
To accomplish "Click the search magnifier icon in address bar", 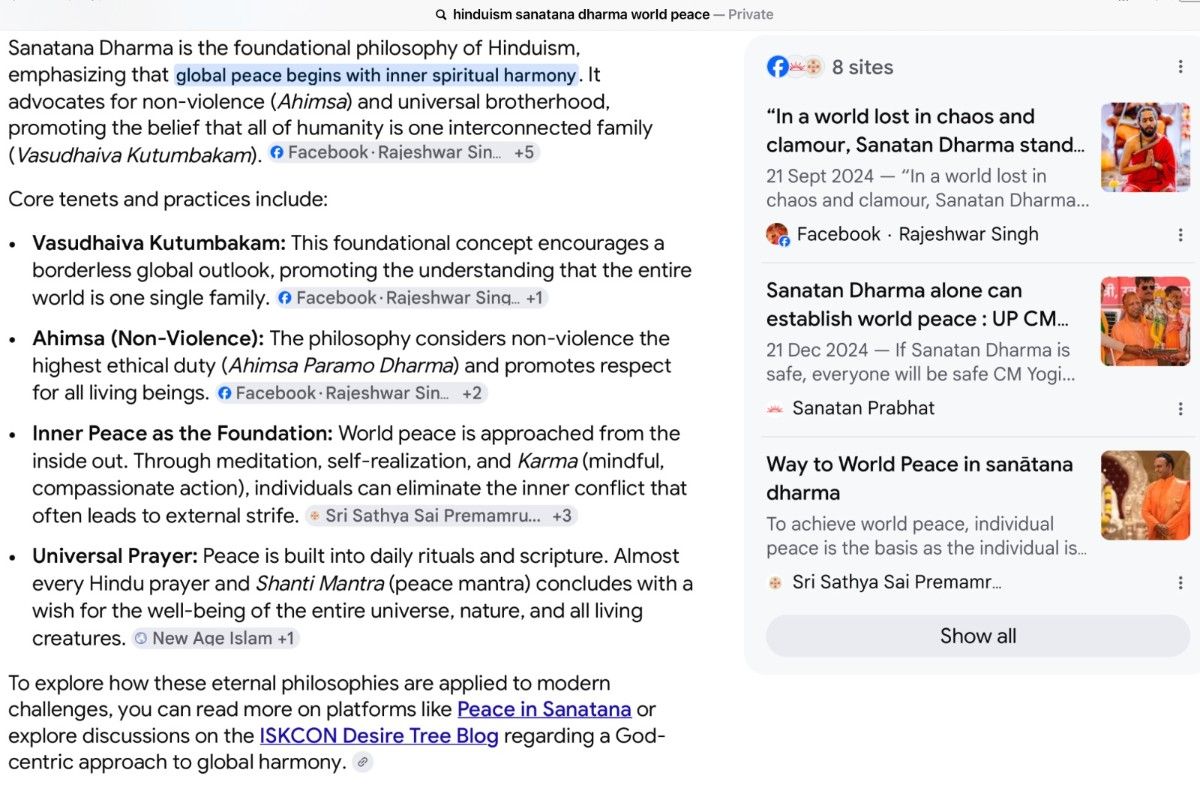I will (x=442, y=14).
